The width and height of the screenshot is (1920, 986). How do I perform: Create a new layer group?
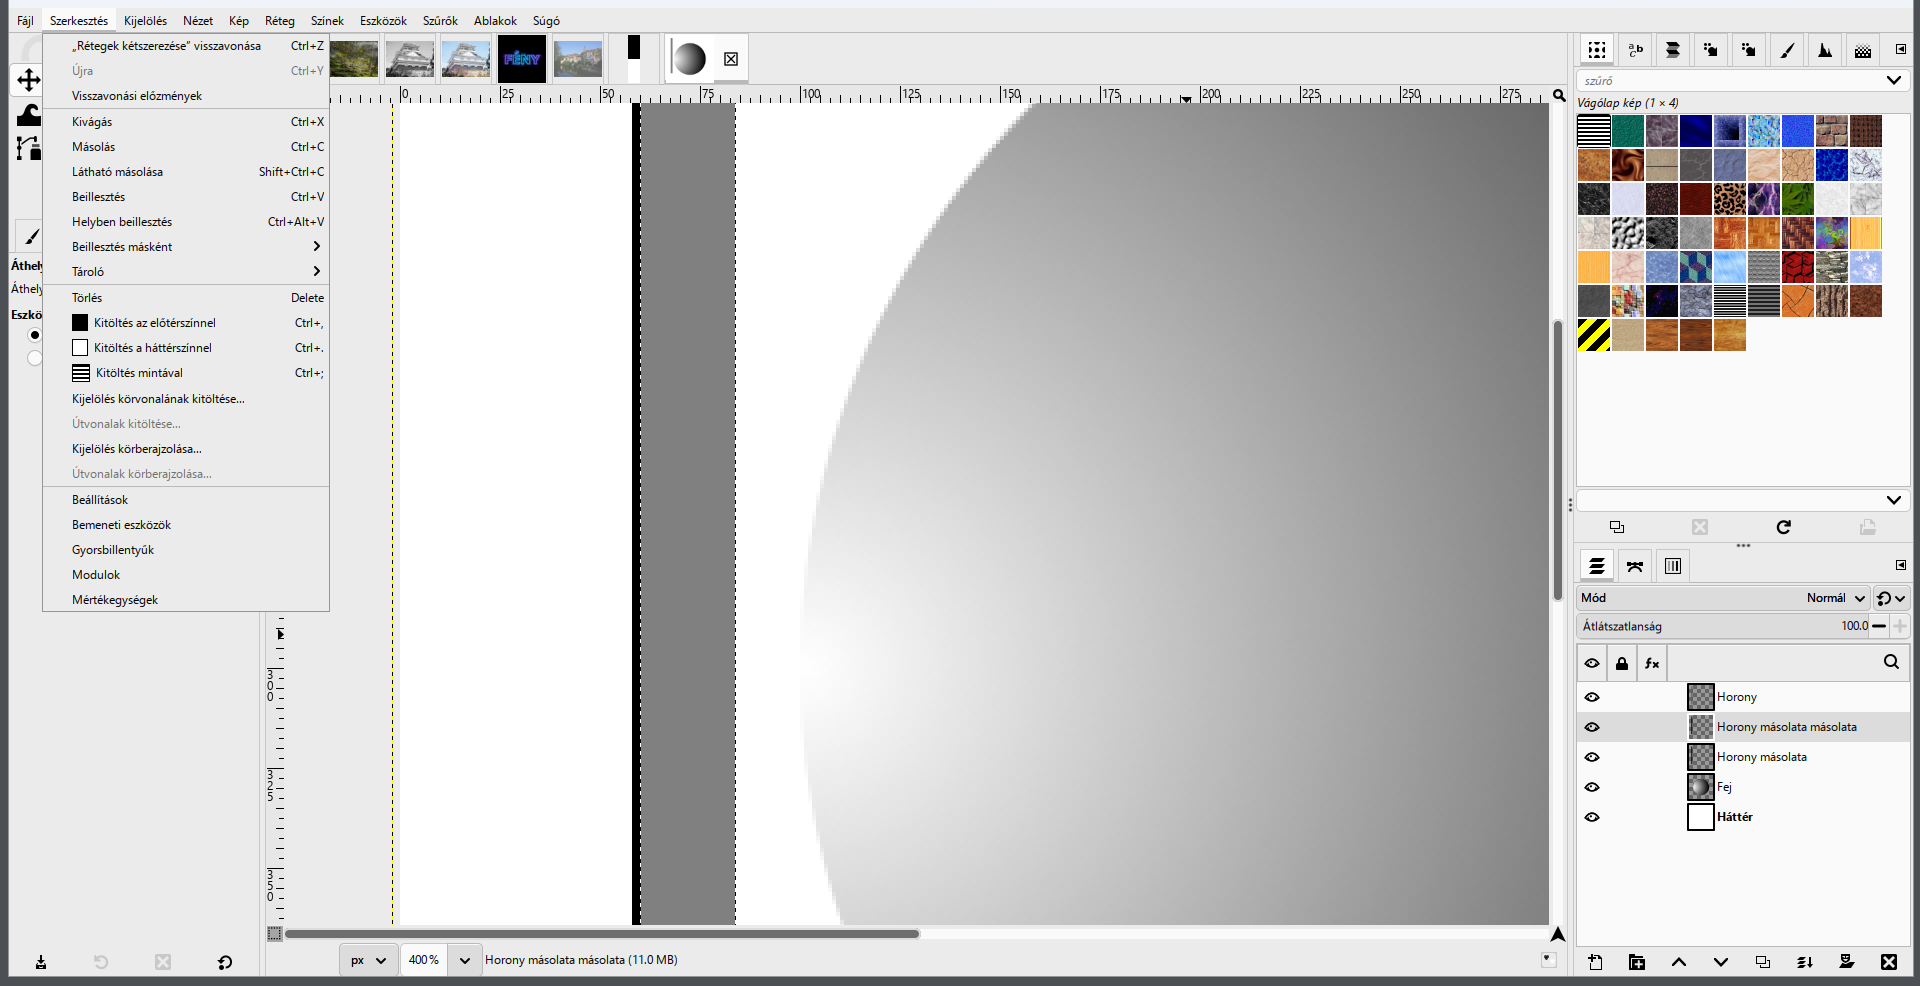pyautogui.click(x=1637, y=962)
